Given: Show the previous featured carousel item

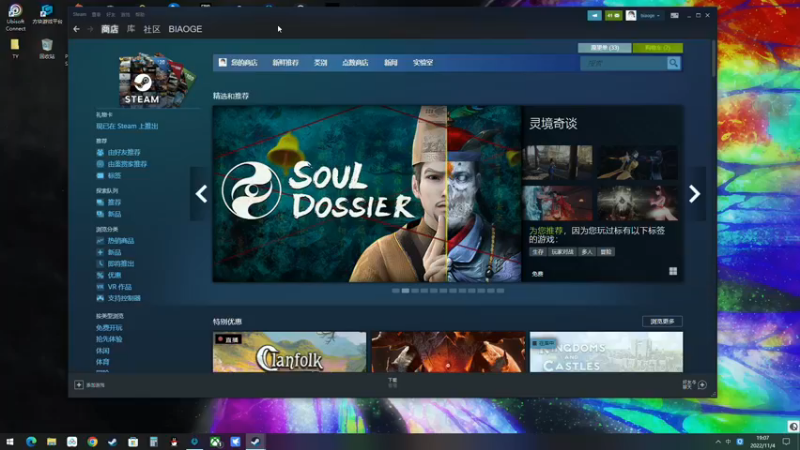Looking at the screenshot, I should tap(201, 194).
